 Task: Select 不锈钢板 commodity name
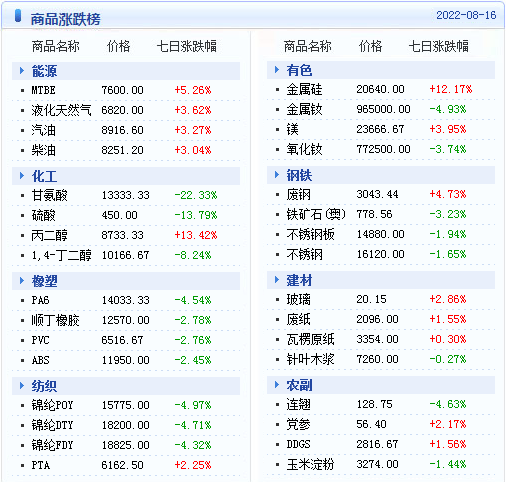[310, 234]
